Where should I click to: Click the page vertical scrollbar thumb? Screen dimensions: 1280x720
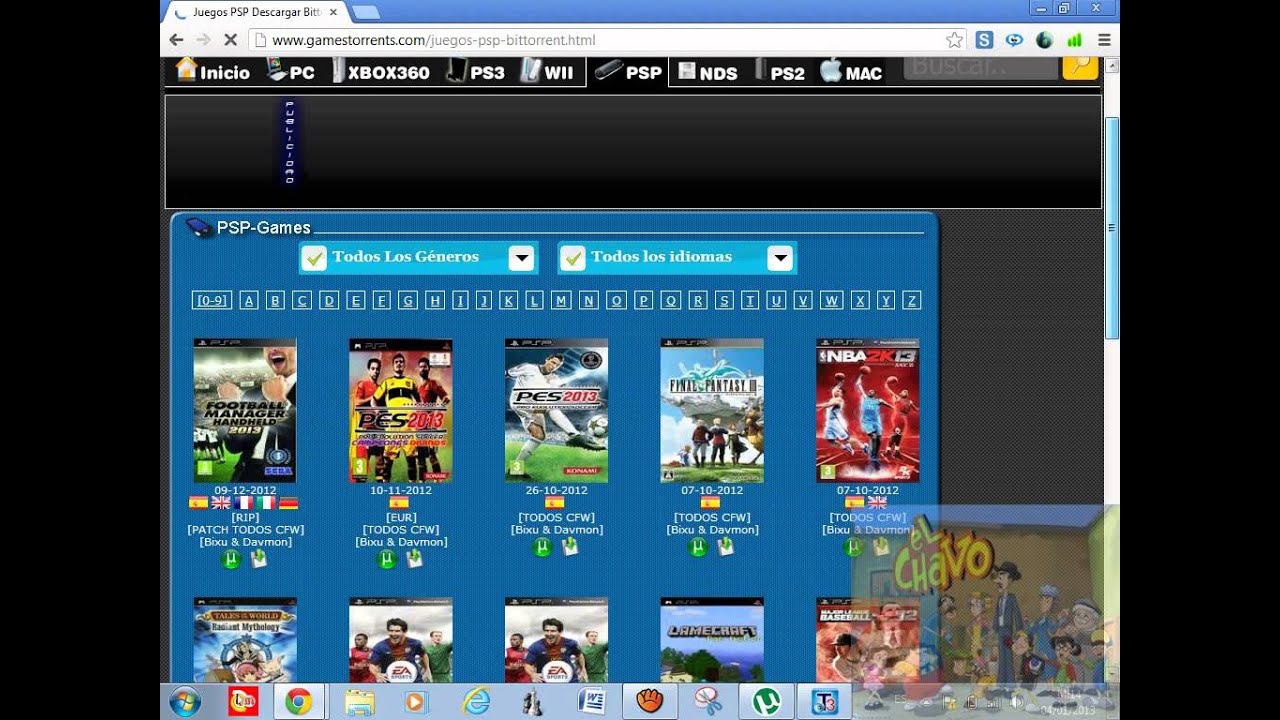[1112, 228]
